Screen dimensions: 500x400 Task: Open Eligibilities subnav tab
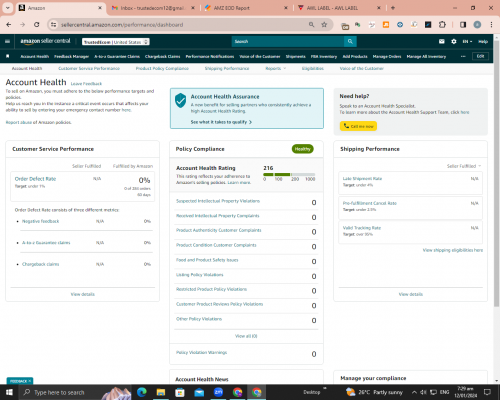pos(313,68)
